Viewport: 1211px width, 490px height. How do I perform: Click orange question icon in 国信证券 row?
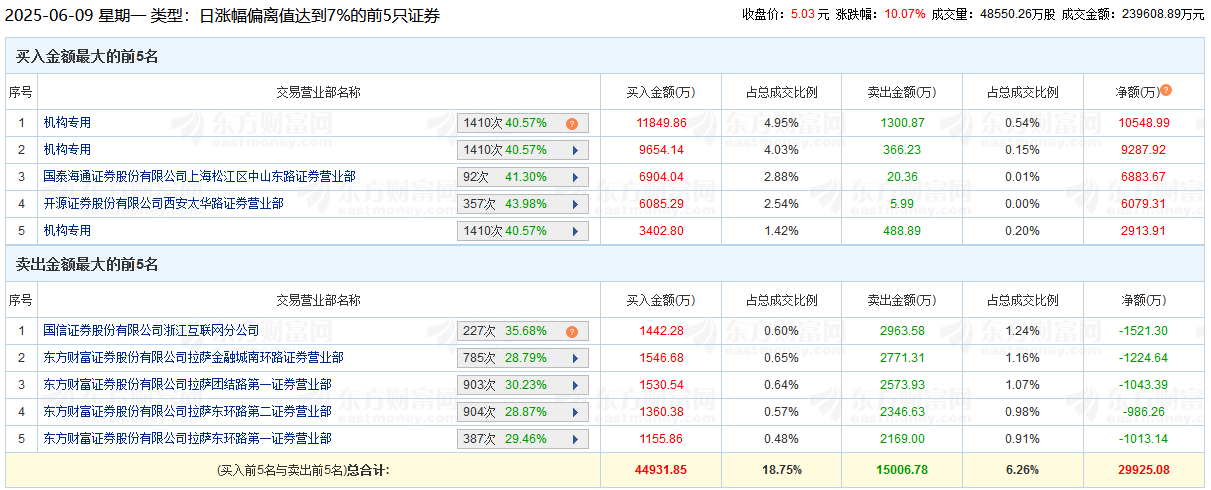(572, 332)
